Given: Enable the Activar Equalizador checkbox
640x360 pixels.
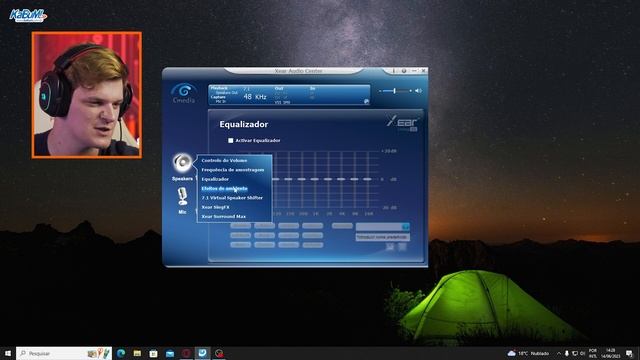Looking at the screenshot, I should tap(231, 140).
